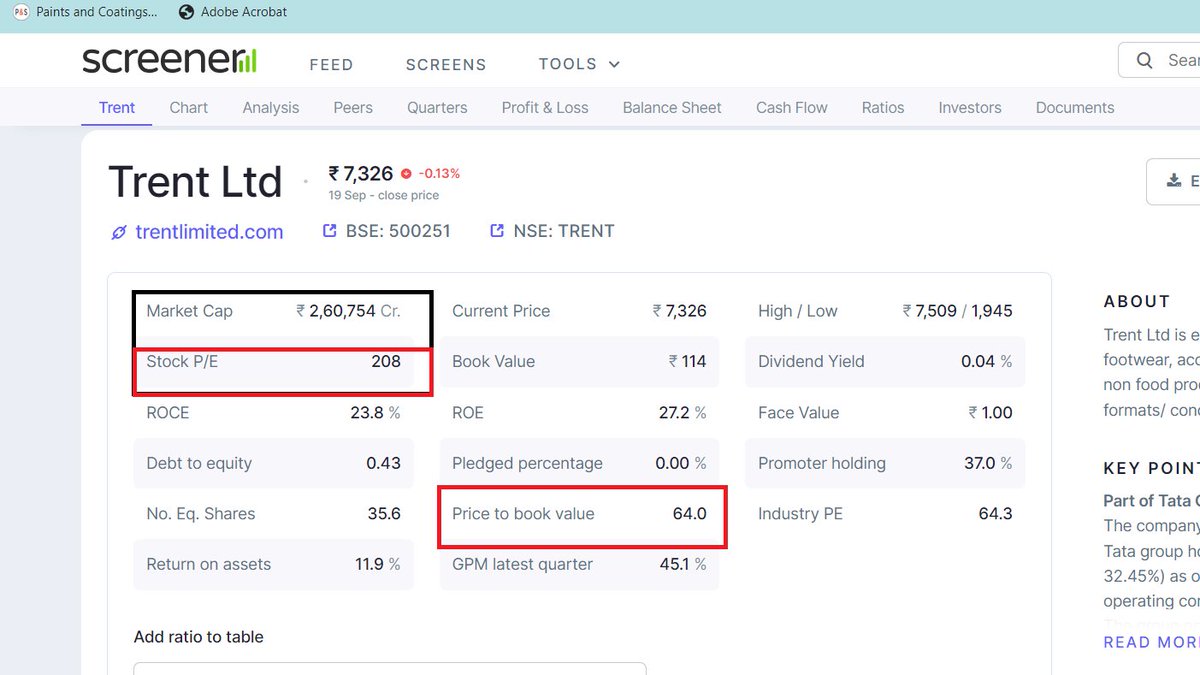Click the Book Value figure 114
The width and height of the screenshot is (1200, 675).
(x=687, y=362)
